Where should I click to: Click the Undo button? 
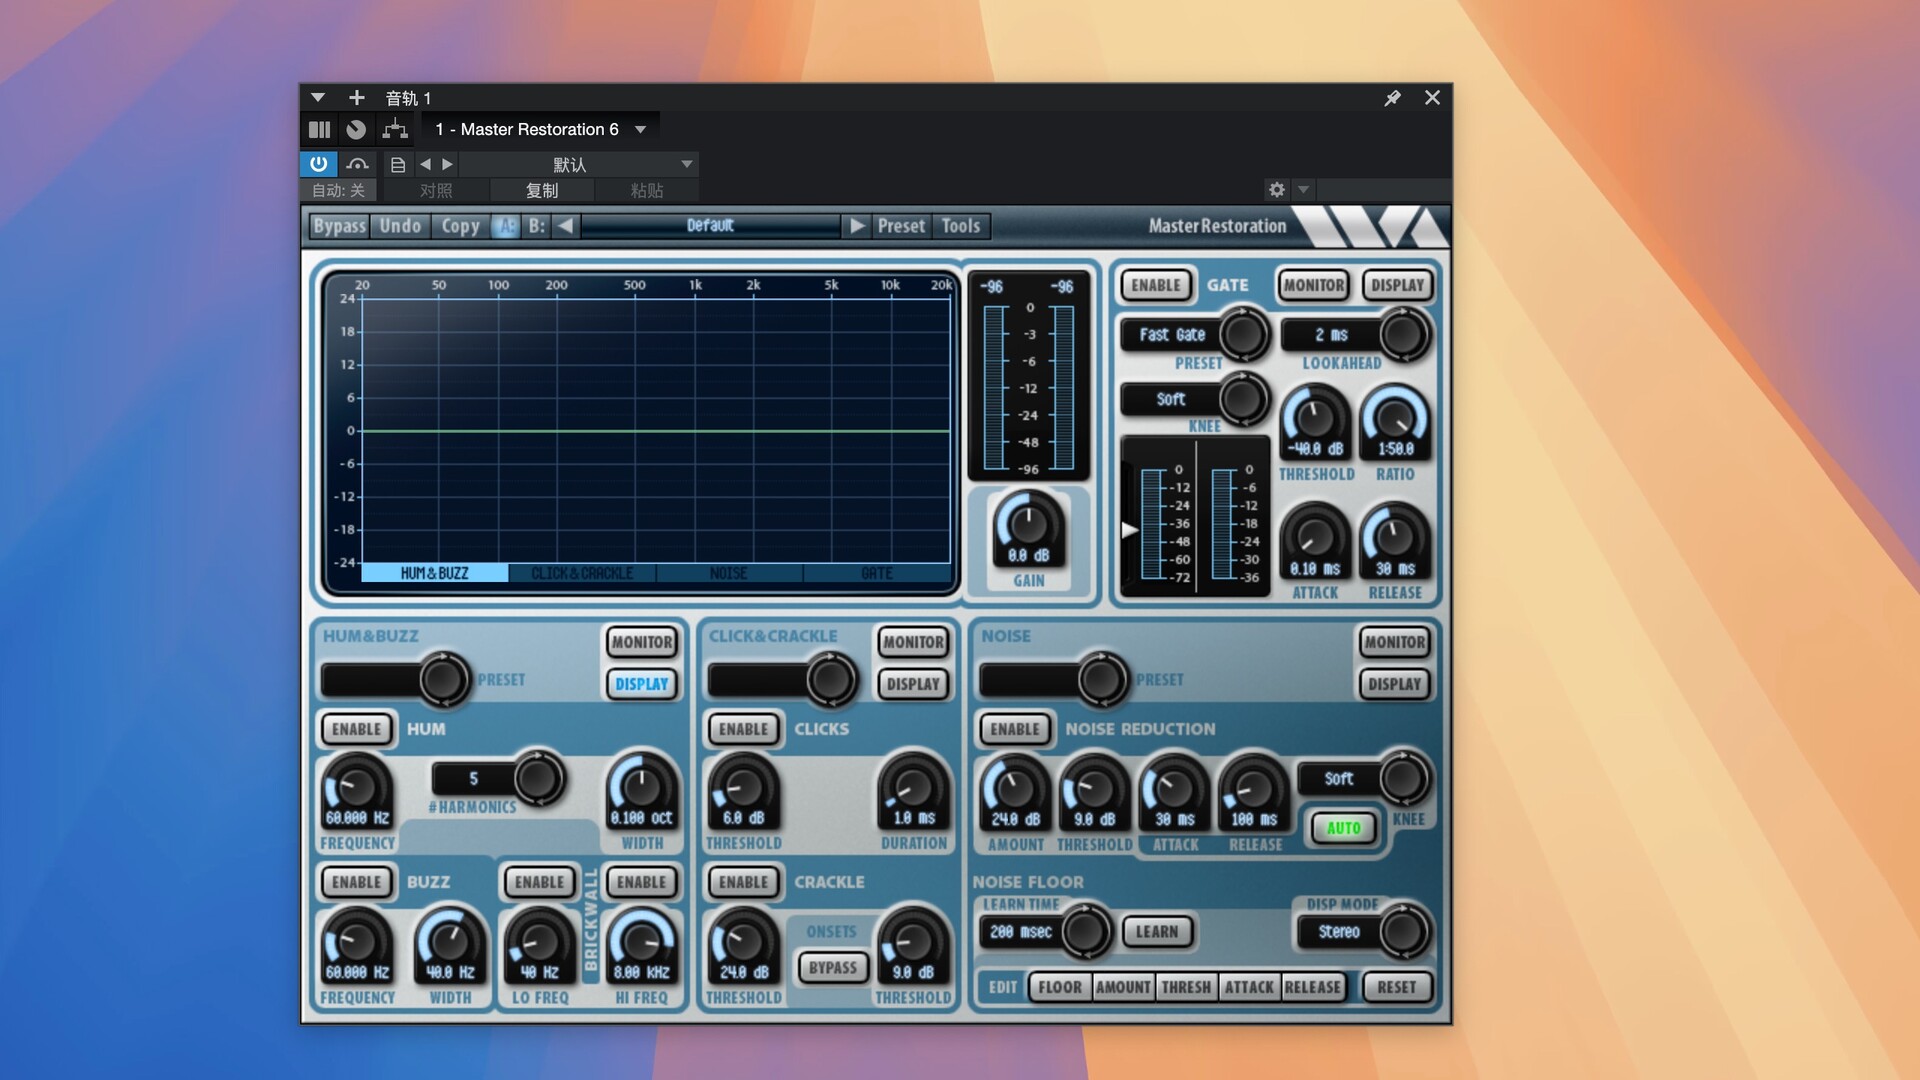click(401, 226)
